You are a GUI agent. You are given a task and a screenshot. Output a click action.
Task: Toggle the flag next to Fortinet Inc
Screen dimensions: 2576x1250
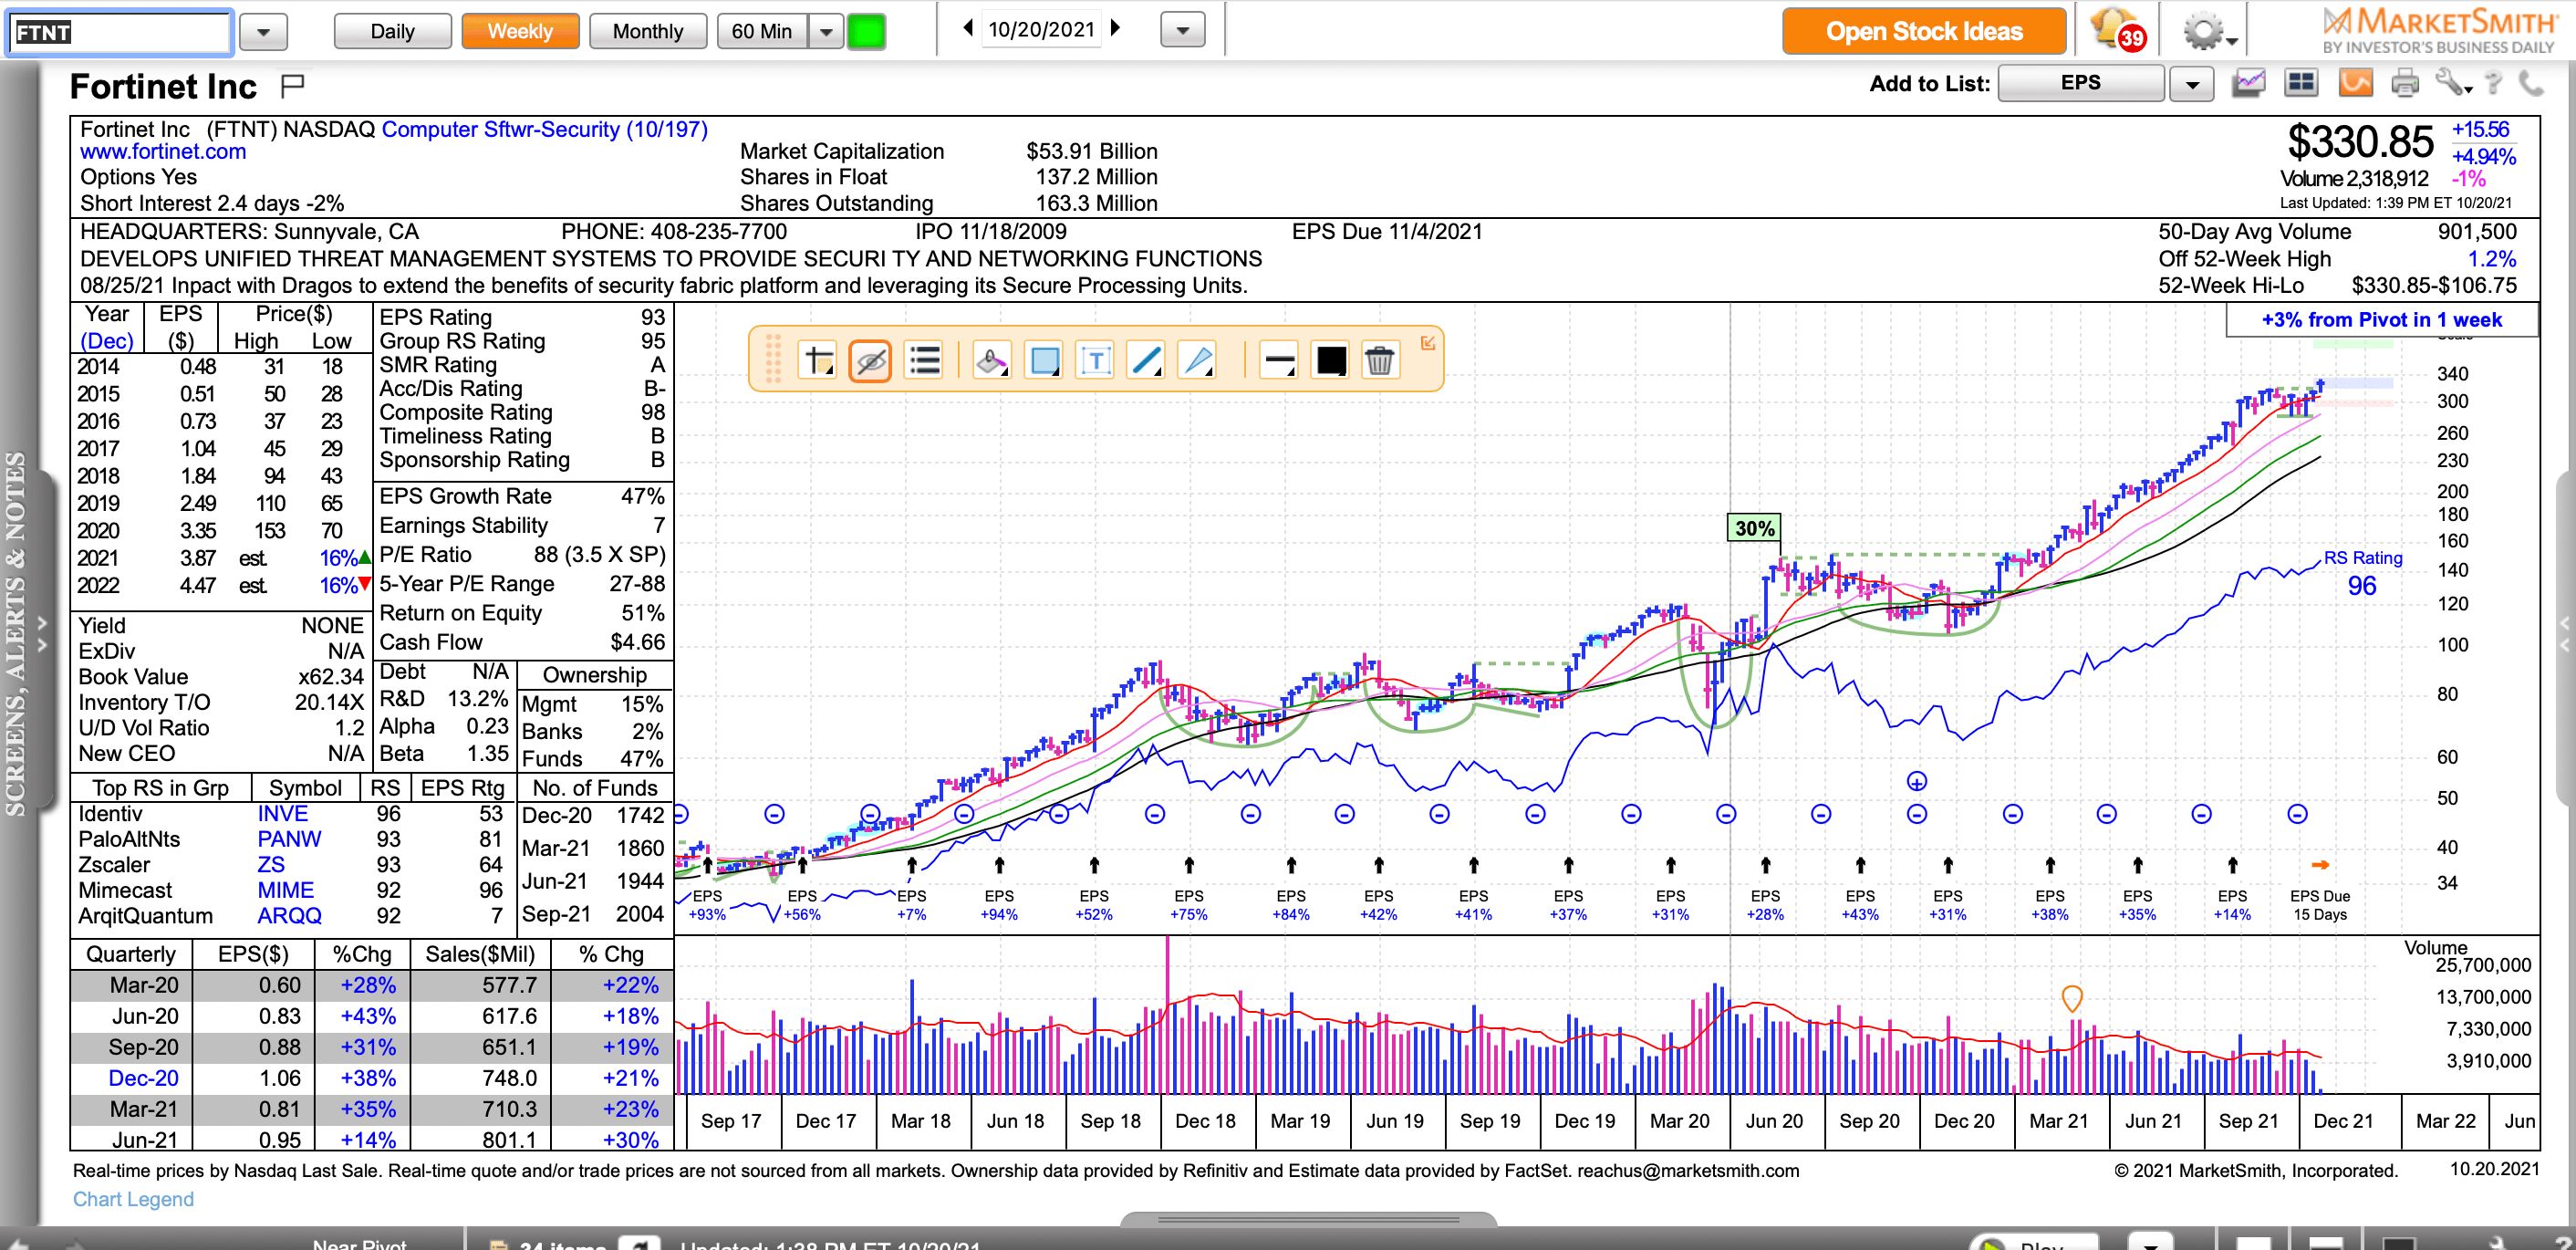pos(292,86)
